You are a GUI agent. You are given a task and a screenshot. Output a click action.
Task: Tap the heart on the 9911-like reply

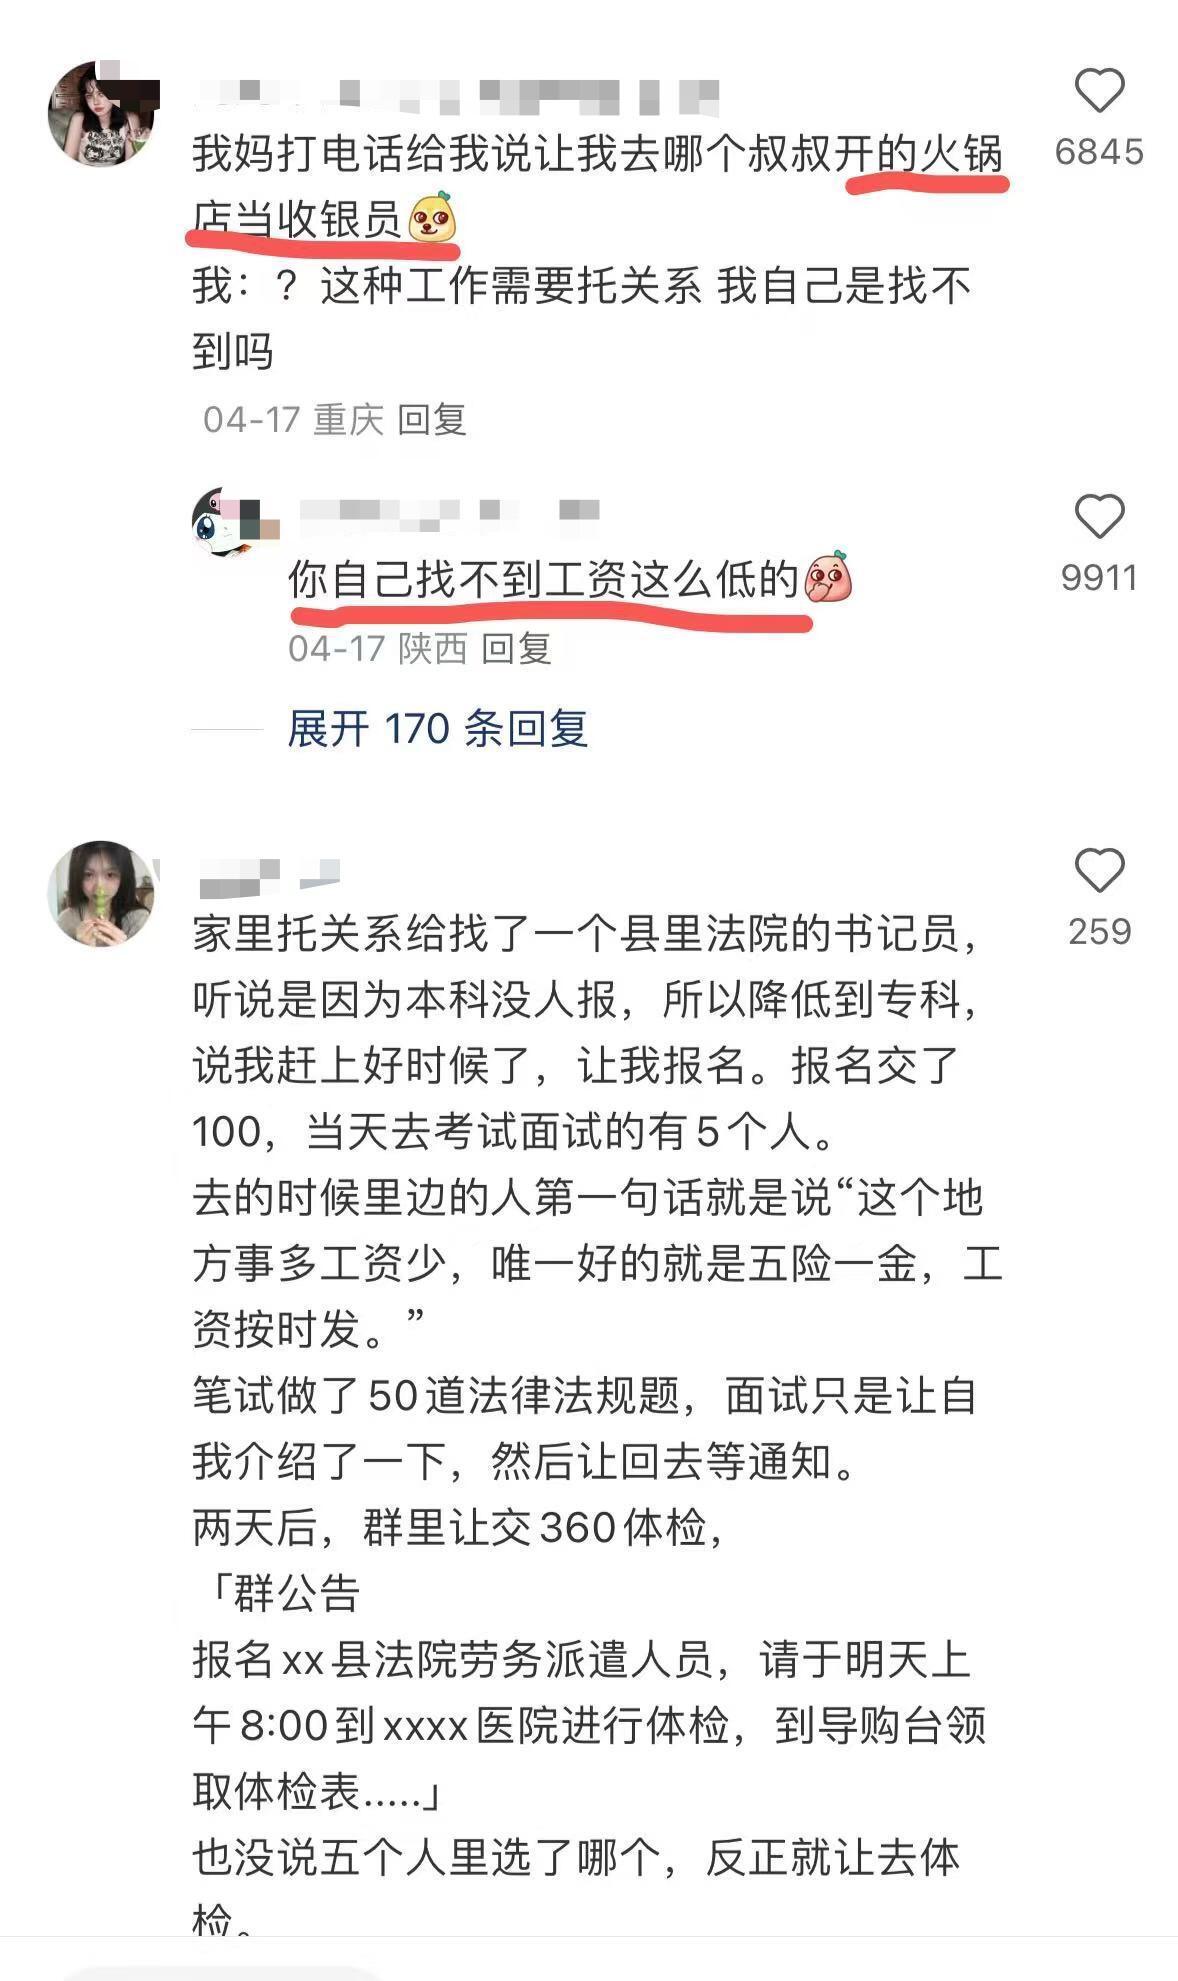pyautogui.click(x=1099, y=517)
